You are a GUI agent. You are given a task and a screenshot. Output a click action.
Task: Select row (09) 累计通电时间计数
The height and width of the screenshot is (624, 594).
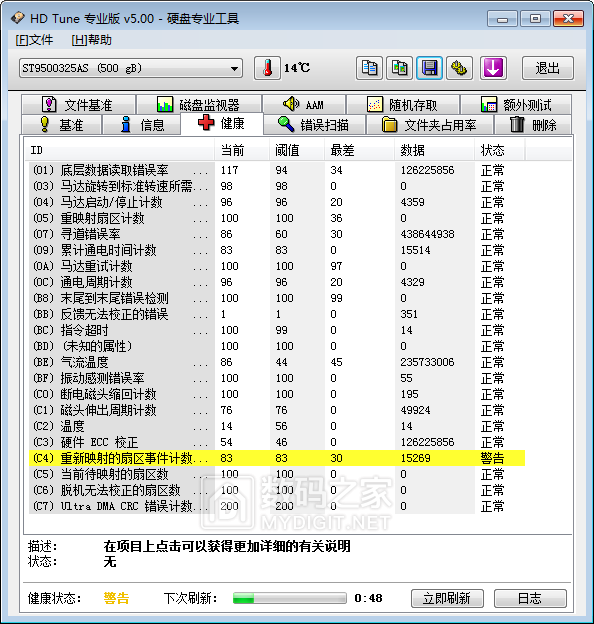pyautogui.click(x=277, y=250)
